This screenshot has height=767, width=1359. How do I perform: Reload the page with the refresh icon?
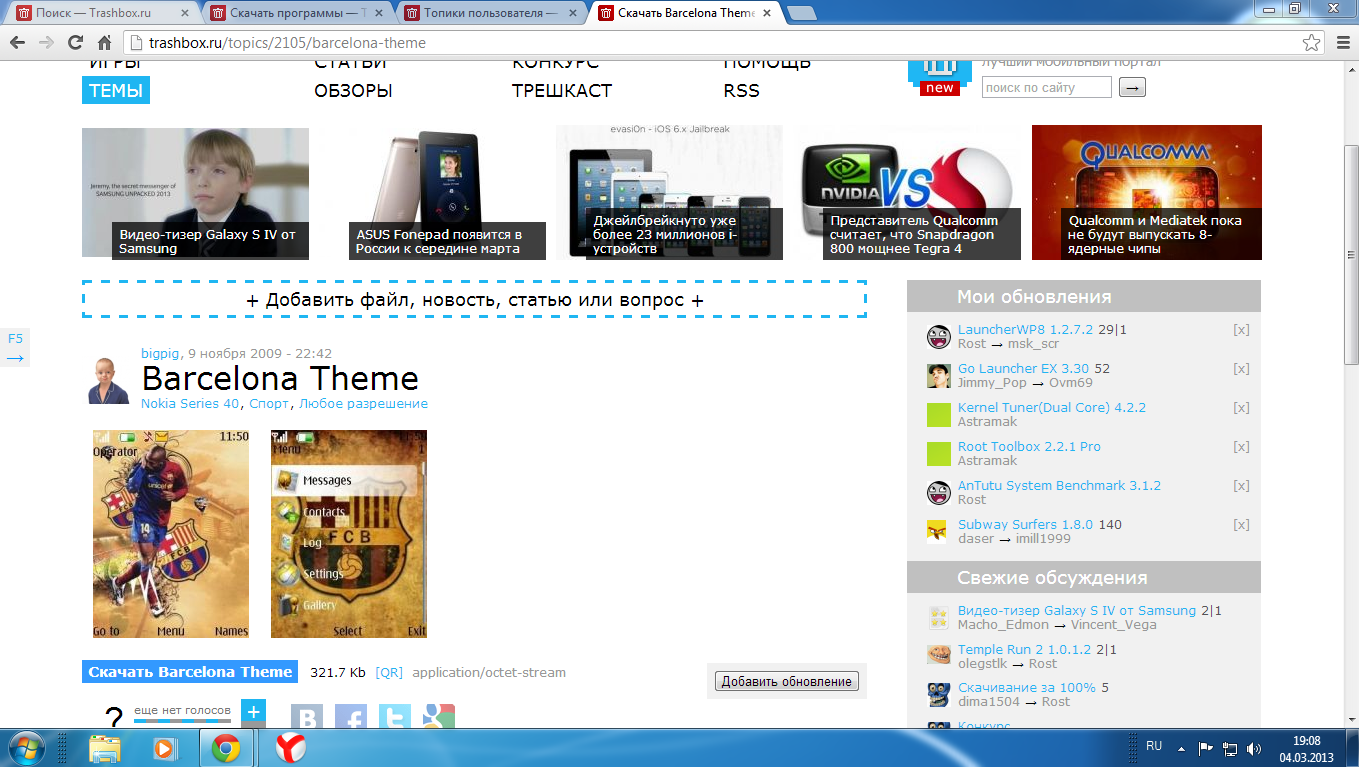75,43
